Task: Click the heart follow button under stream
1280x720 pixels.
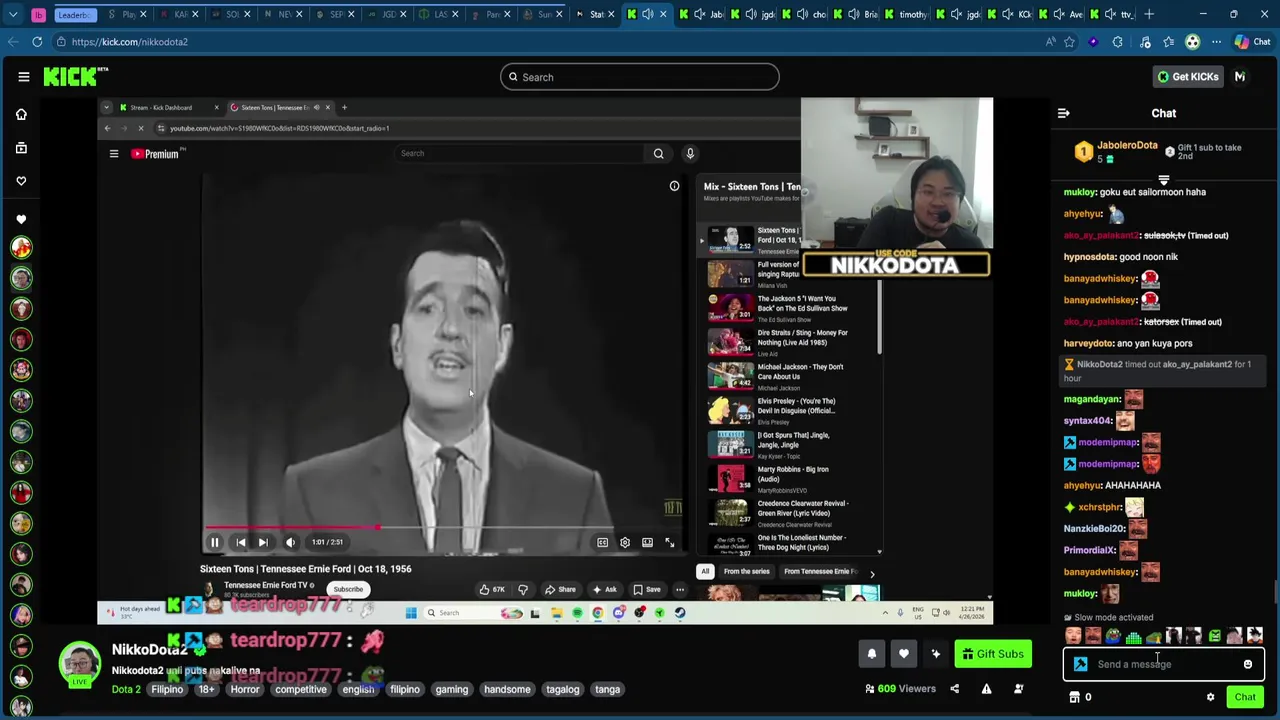Action: [x=903, y=654]
